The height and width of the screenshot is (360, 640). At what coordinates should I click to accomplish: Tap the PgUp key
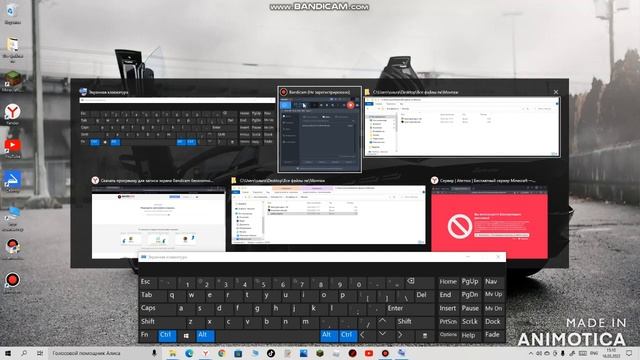(x=470, y=282)
